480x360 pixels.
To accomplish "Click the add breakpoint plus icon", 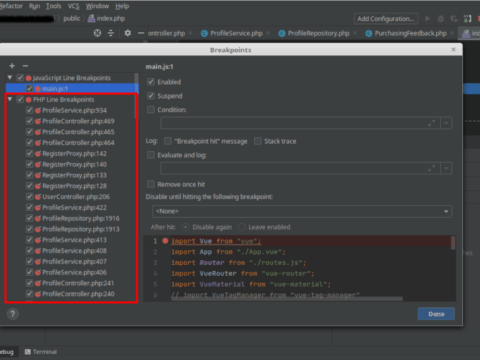I will click(x=12, y=66).
